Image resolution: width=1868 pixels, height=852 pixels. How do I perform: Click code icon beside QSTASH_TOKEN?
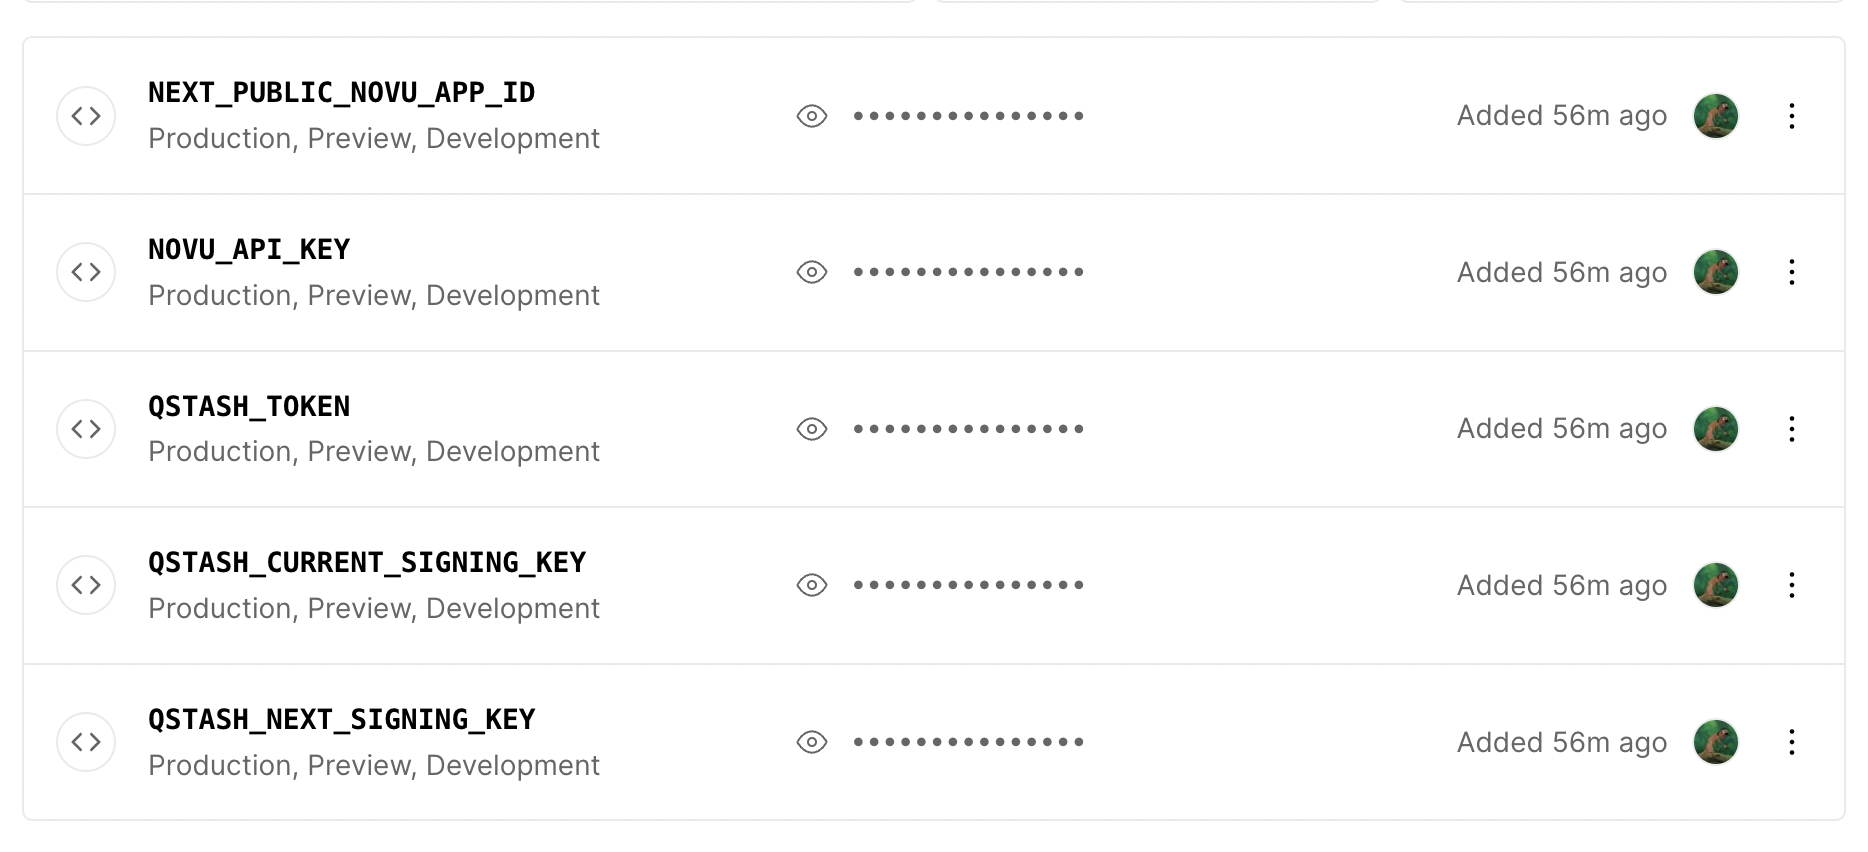(86, 429)
